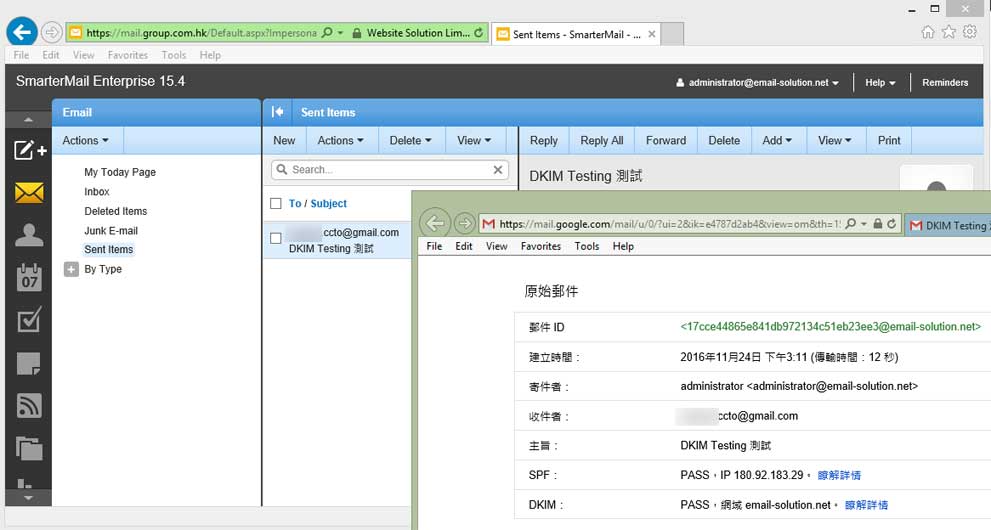Open the Contacts person sidebar icon
The image size is (991, 530).
click(x=29, y=235)
